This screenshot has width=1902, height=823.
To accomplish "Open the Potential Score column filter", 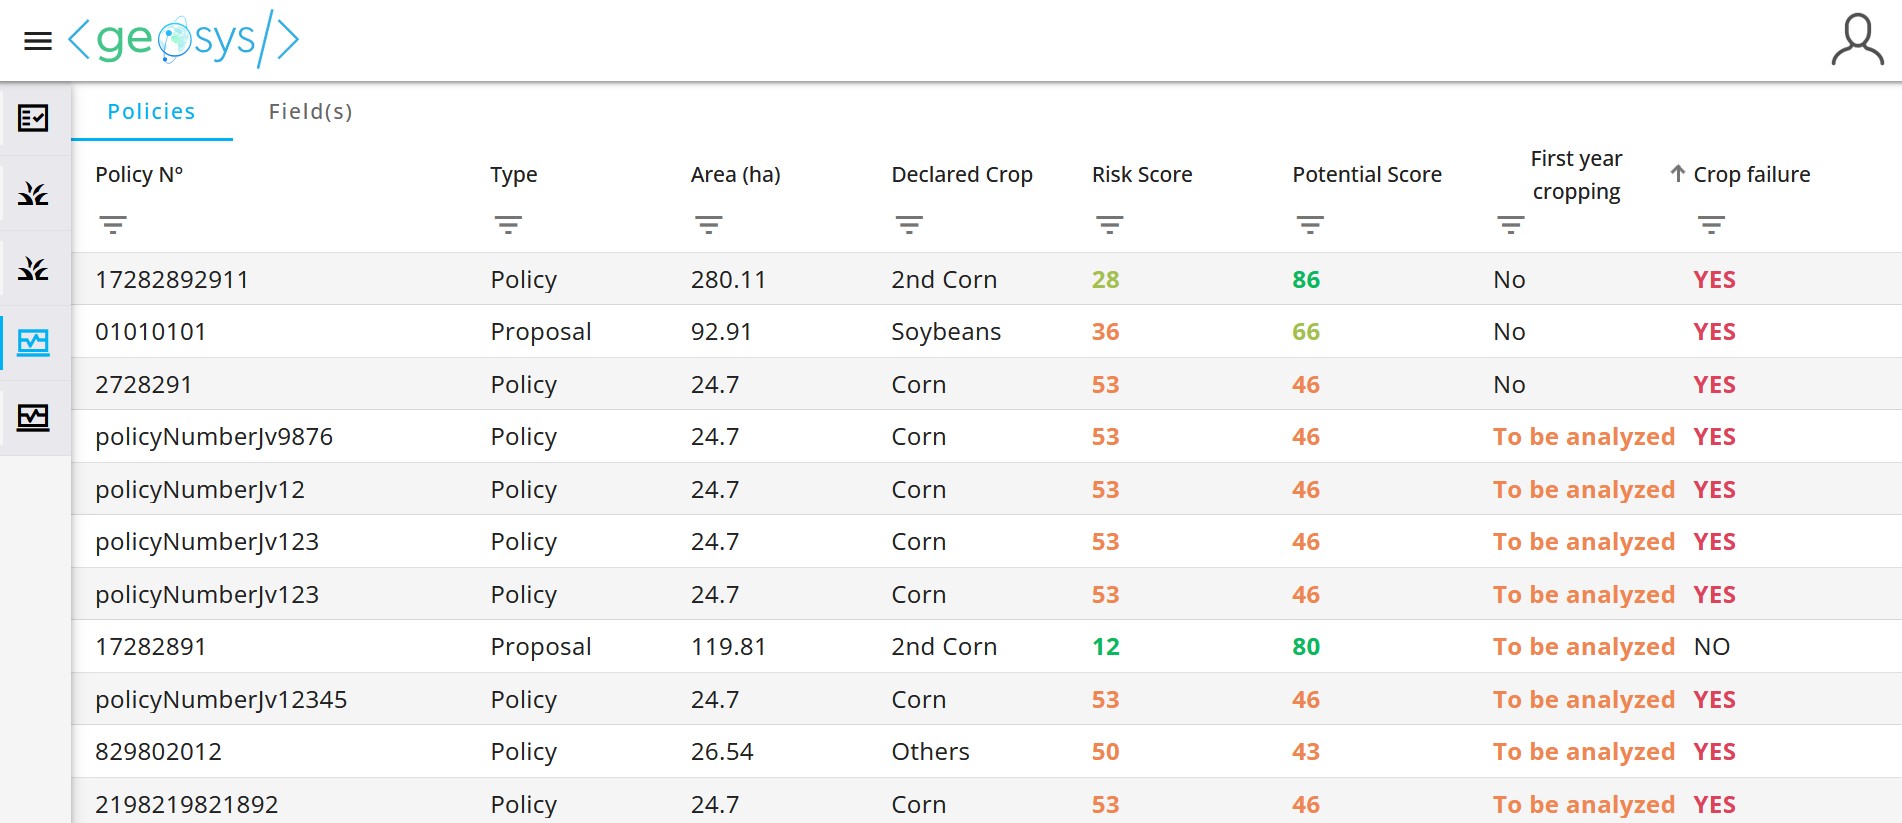I will click(1310, 225).
